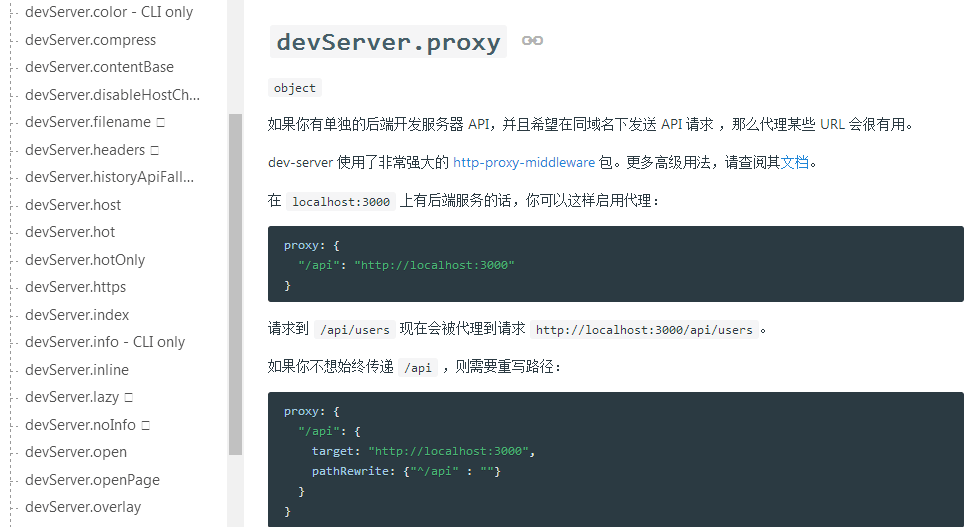The height and width of the screenshot is (527, 968).
Task: Go to devServer.https entry
Action: (x=75, y=287)
